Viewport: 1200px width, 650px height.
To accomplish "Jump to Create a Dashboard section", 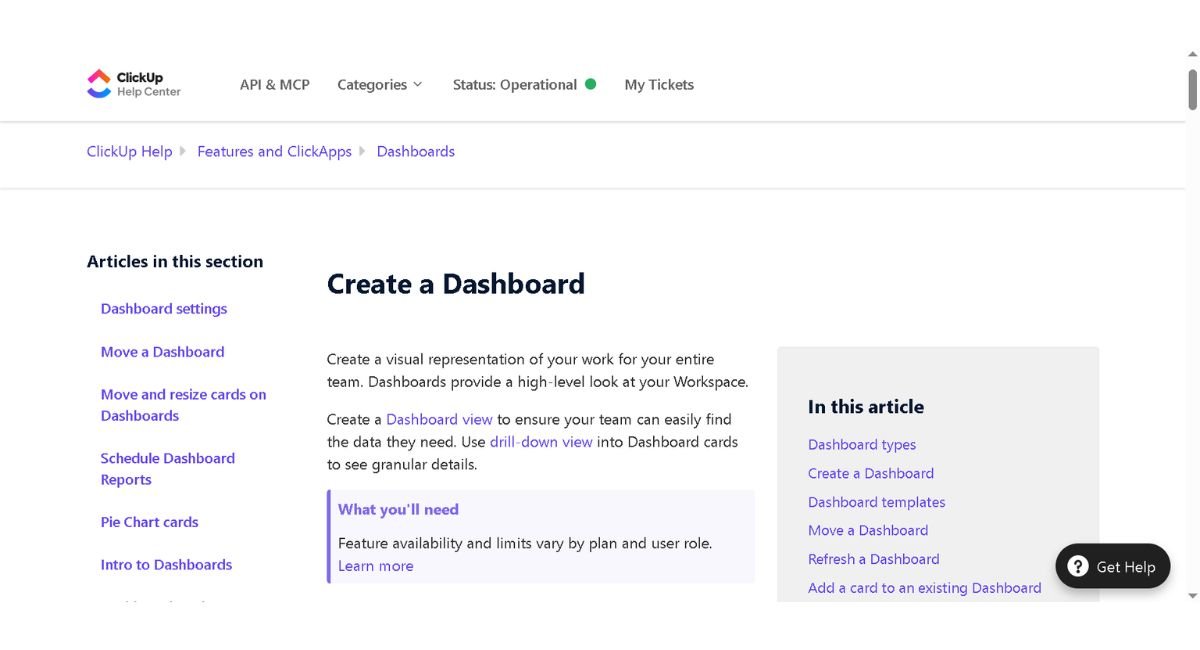I will coord(871,474).
